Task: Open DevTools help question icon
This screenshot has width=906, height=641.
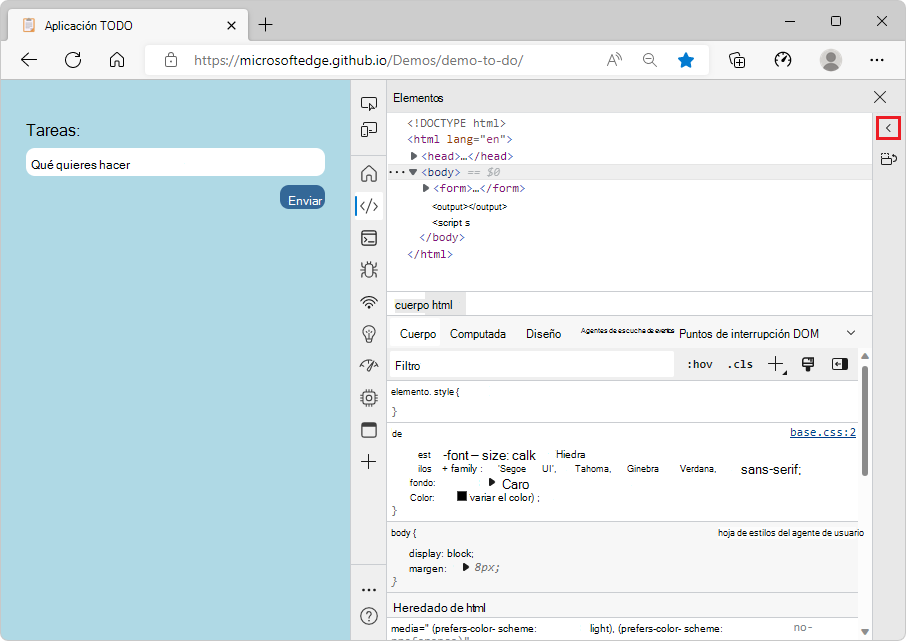Action: (369, 616)
